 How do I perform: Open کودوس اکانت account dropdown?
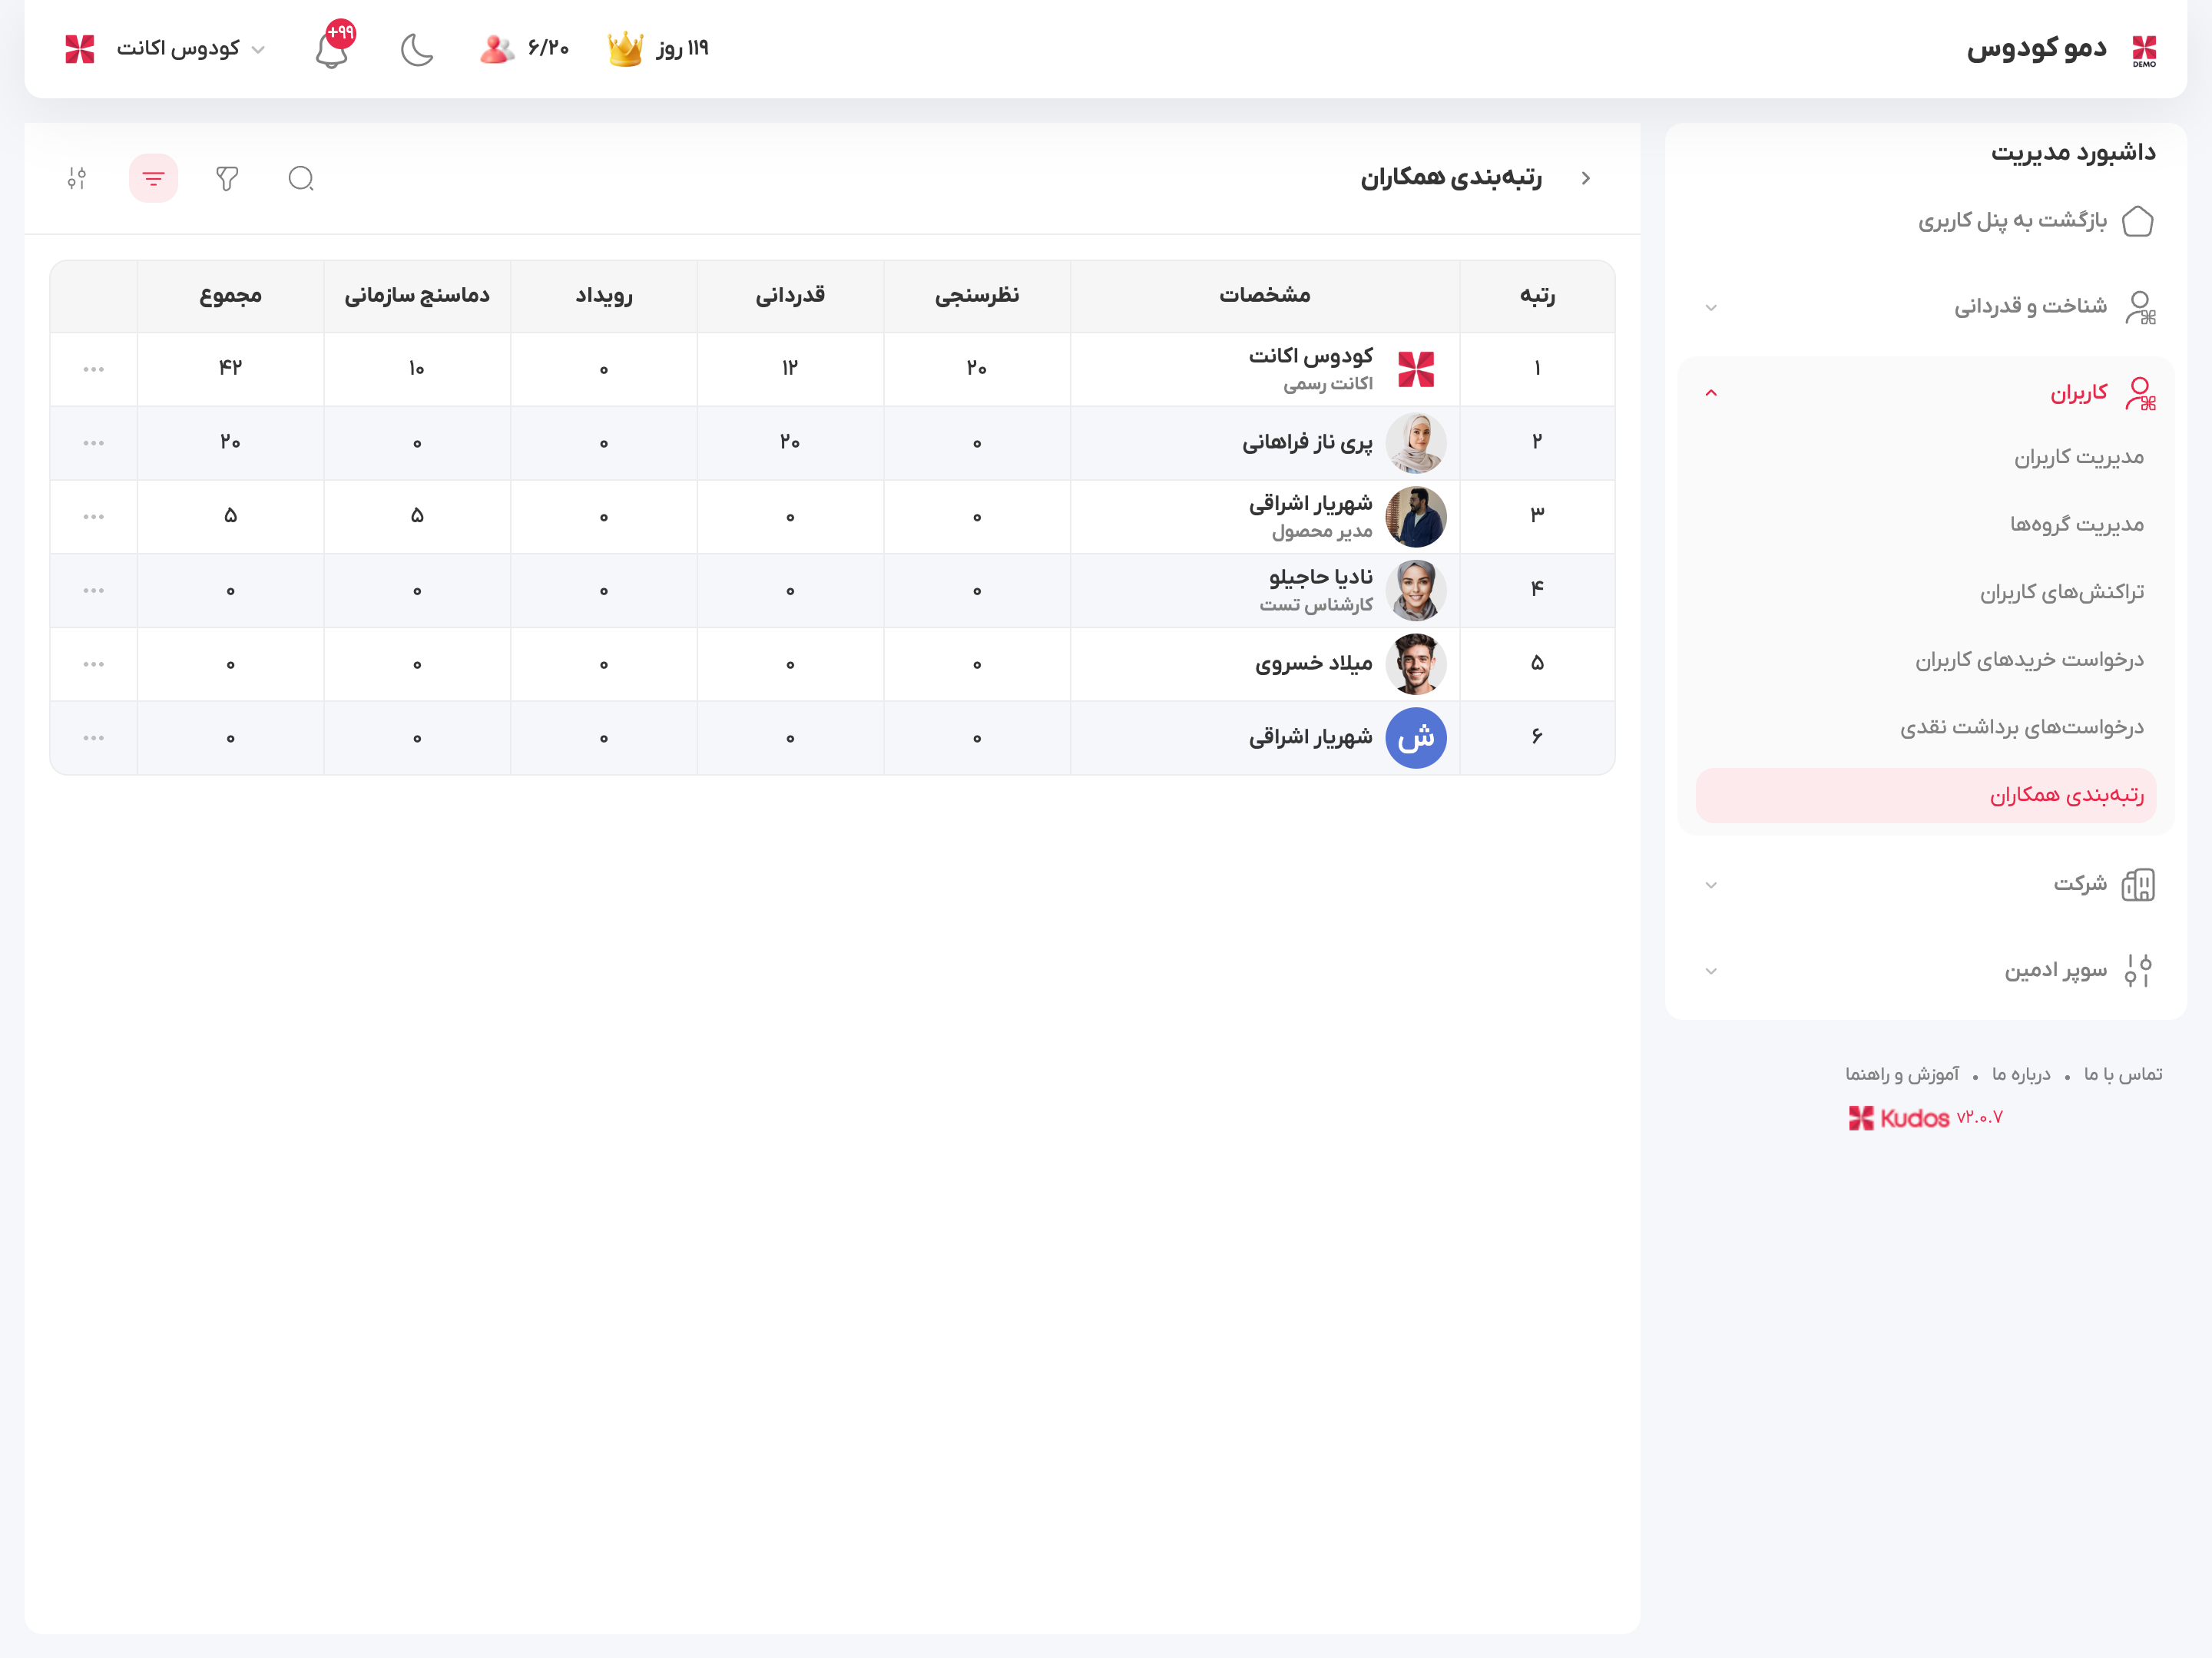[180, 48]
